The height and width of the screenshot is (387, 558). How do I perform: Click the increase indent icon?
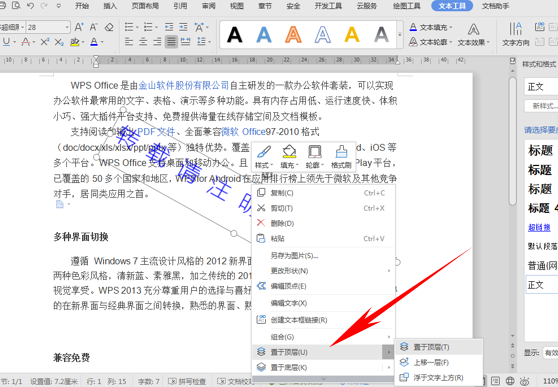point(183,27)
